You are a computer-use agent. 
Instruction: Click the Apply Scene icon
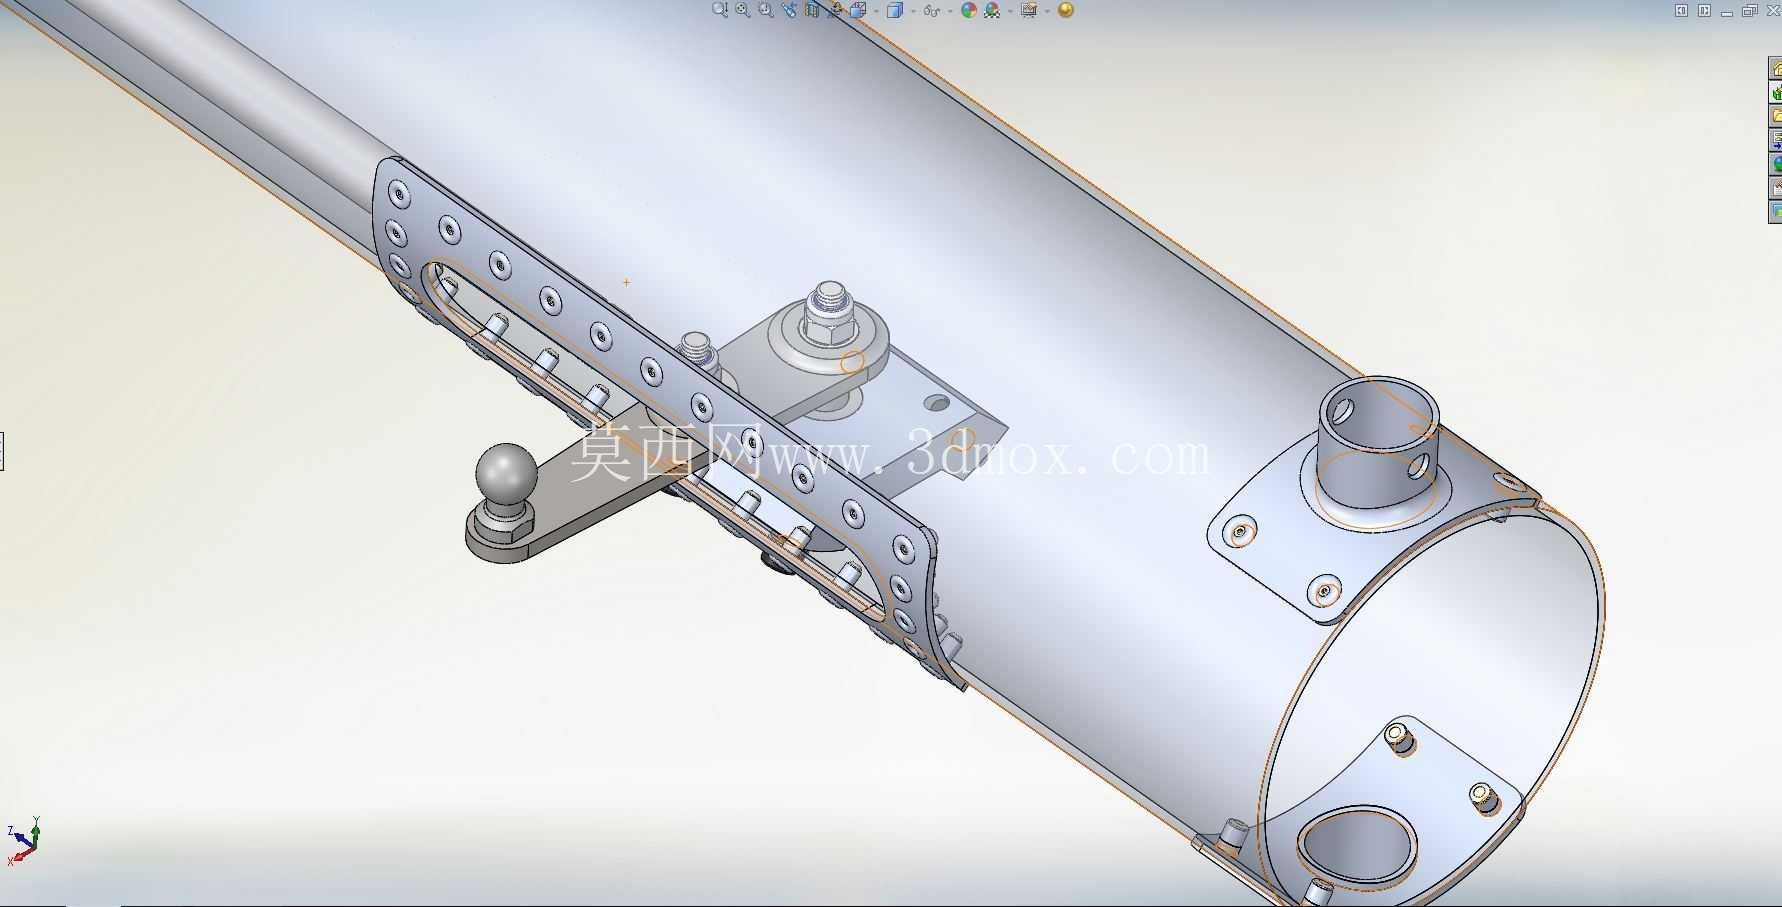pos(992,10)
